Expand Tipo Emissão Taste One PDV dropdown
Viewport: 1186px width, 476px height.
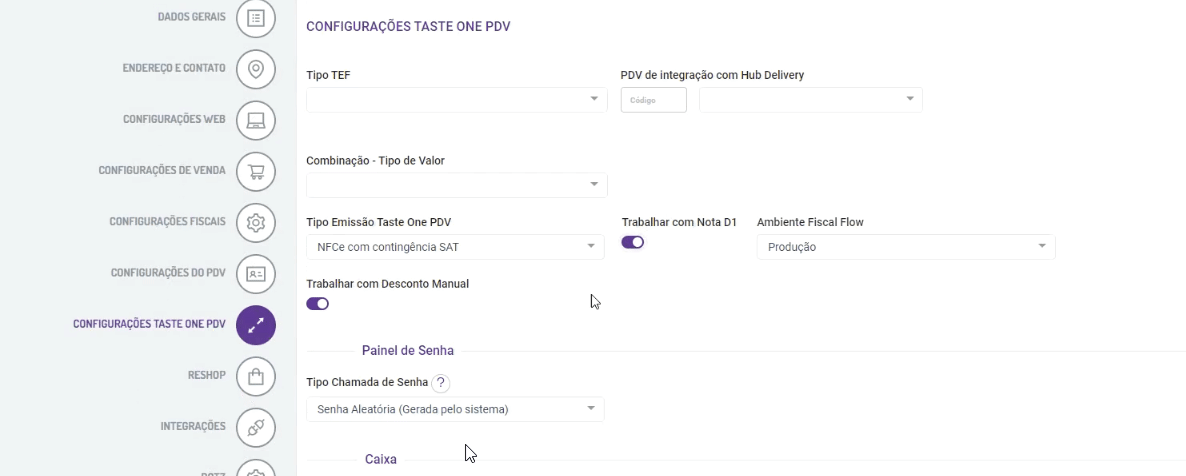pos(455,247)
